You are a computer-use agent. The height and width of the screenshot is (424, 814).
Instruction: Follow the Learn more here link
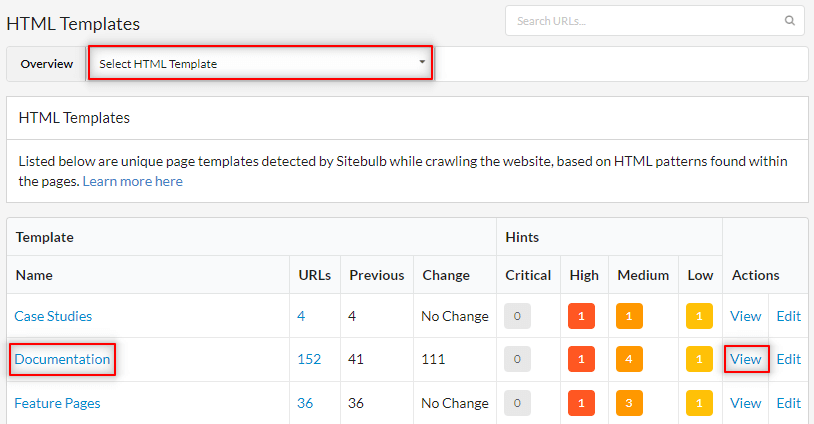click(x=132, y=181)
